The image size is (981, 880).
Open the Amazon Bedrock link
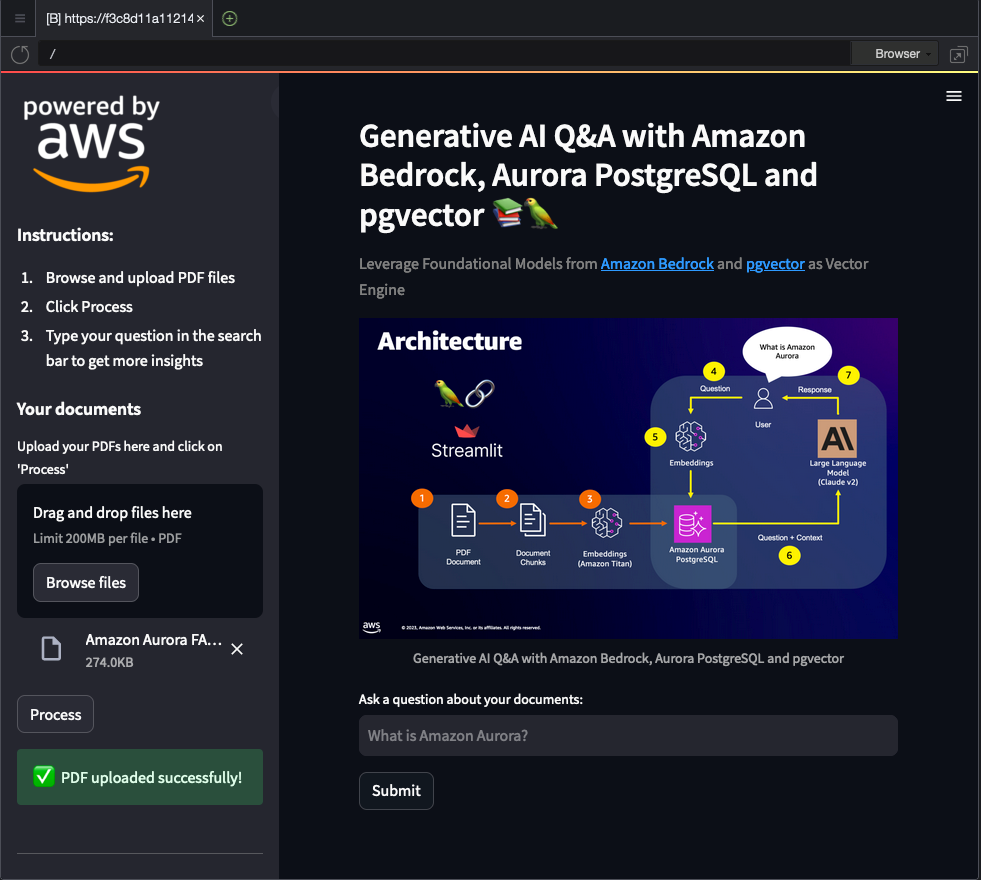[x=657, y=264]
